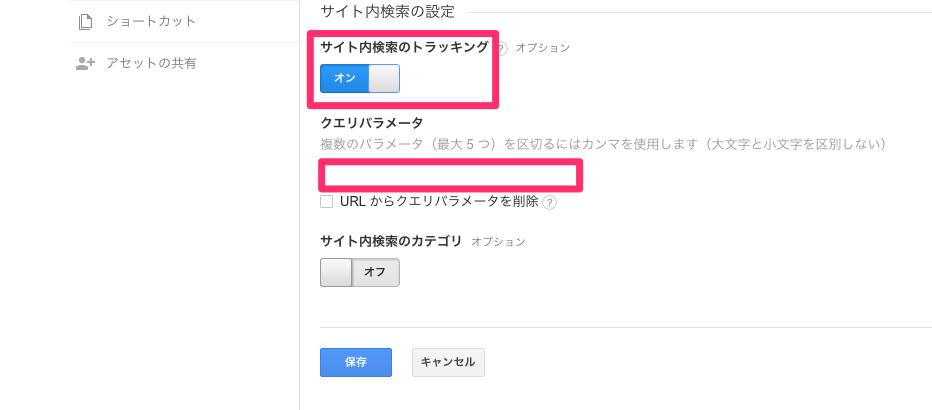Check the URL からクエリパラメータを削除 checkbox
Screen dimensions: 932x410
pyautogui.click(x=327, y=201)
